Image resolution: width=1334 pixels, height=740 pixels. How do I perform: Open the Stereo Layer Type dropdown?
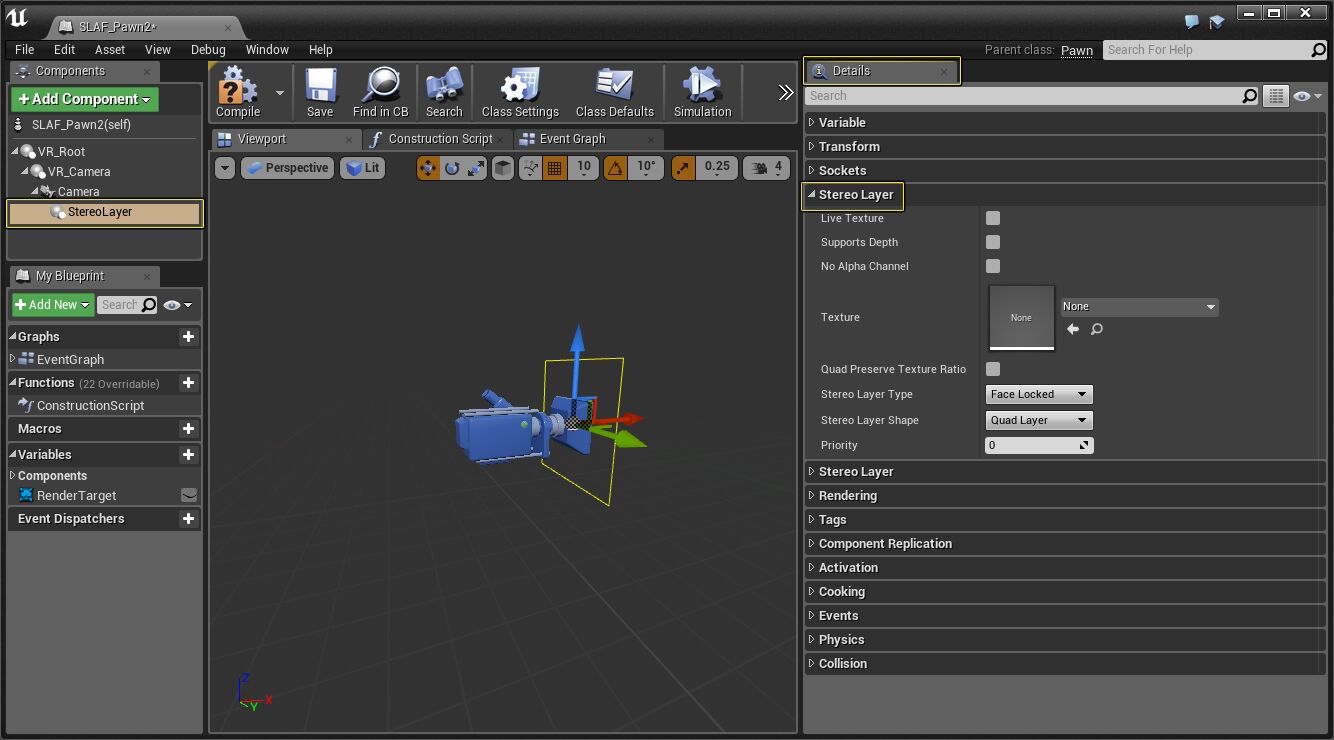[1038, 394]
